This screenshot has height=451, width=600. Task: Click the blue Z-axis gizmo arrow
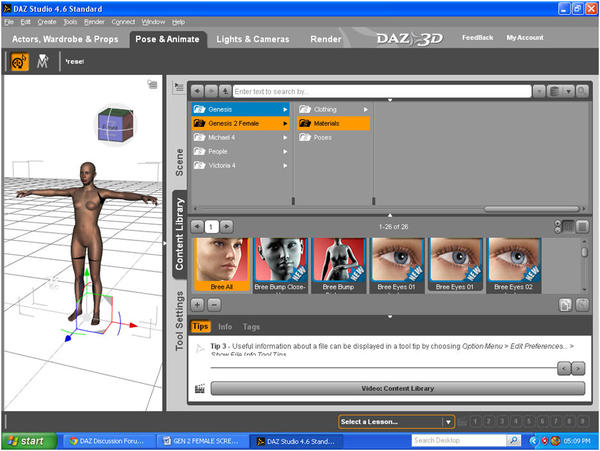(x=68, y=338)
